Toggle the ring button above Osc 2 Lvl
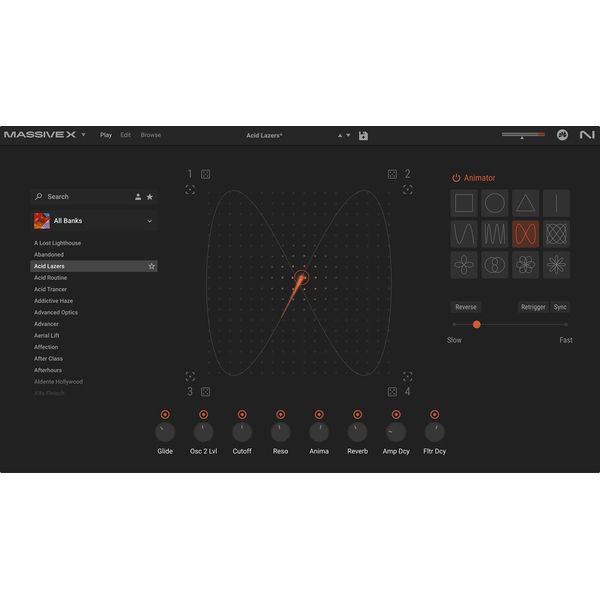This screenshot has height=600, width=600. [x=204, y=414]
